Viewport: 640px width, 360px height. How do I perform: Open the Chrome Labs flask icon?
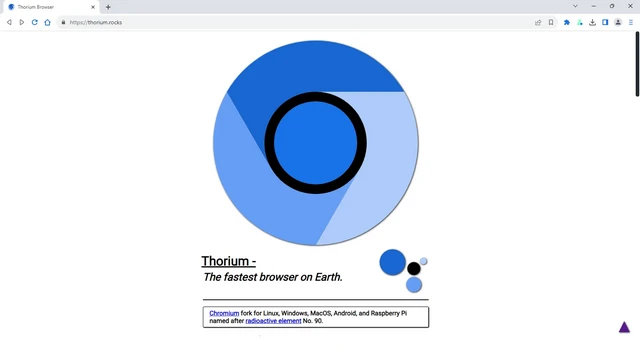click(x=580, y=22)
